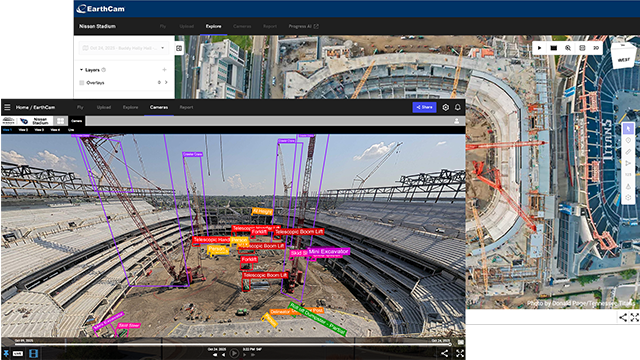Image resolution: width=640 pixels, height=360 pixels.
Task: Jump to the previous image with the rewind button
Action: (216, 355)
